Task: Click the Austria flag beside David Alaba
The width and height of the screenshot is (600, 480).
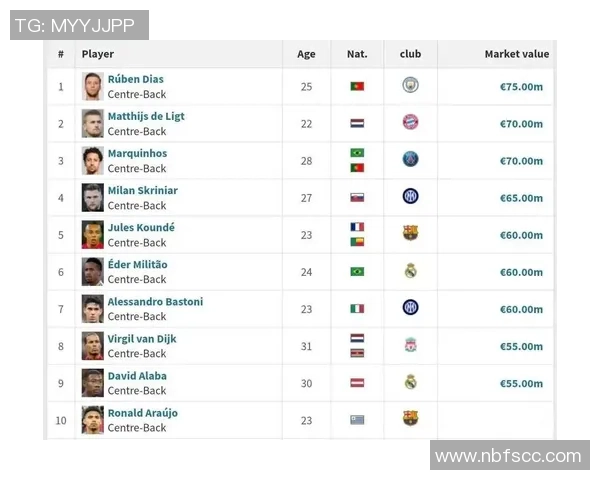Action: pos(357,383)
